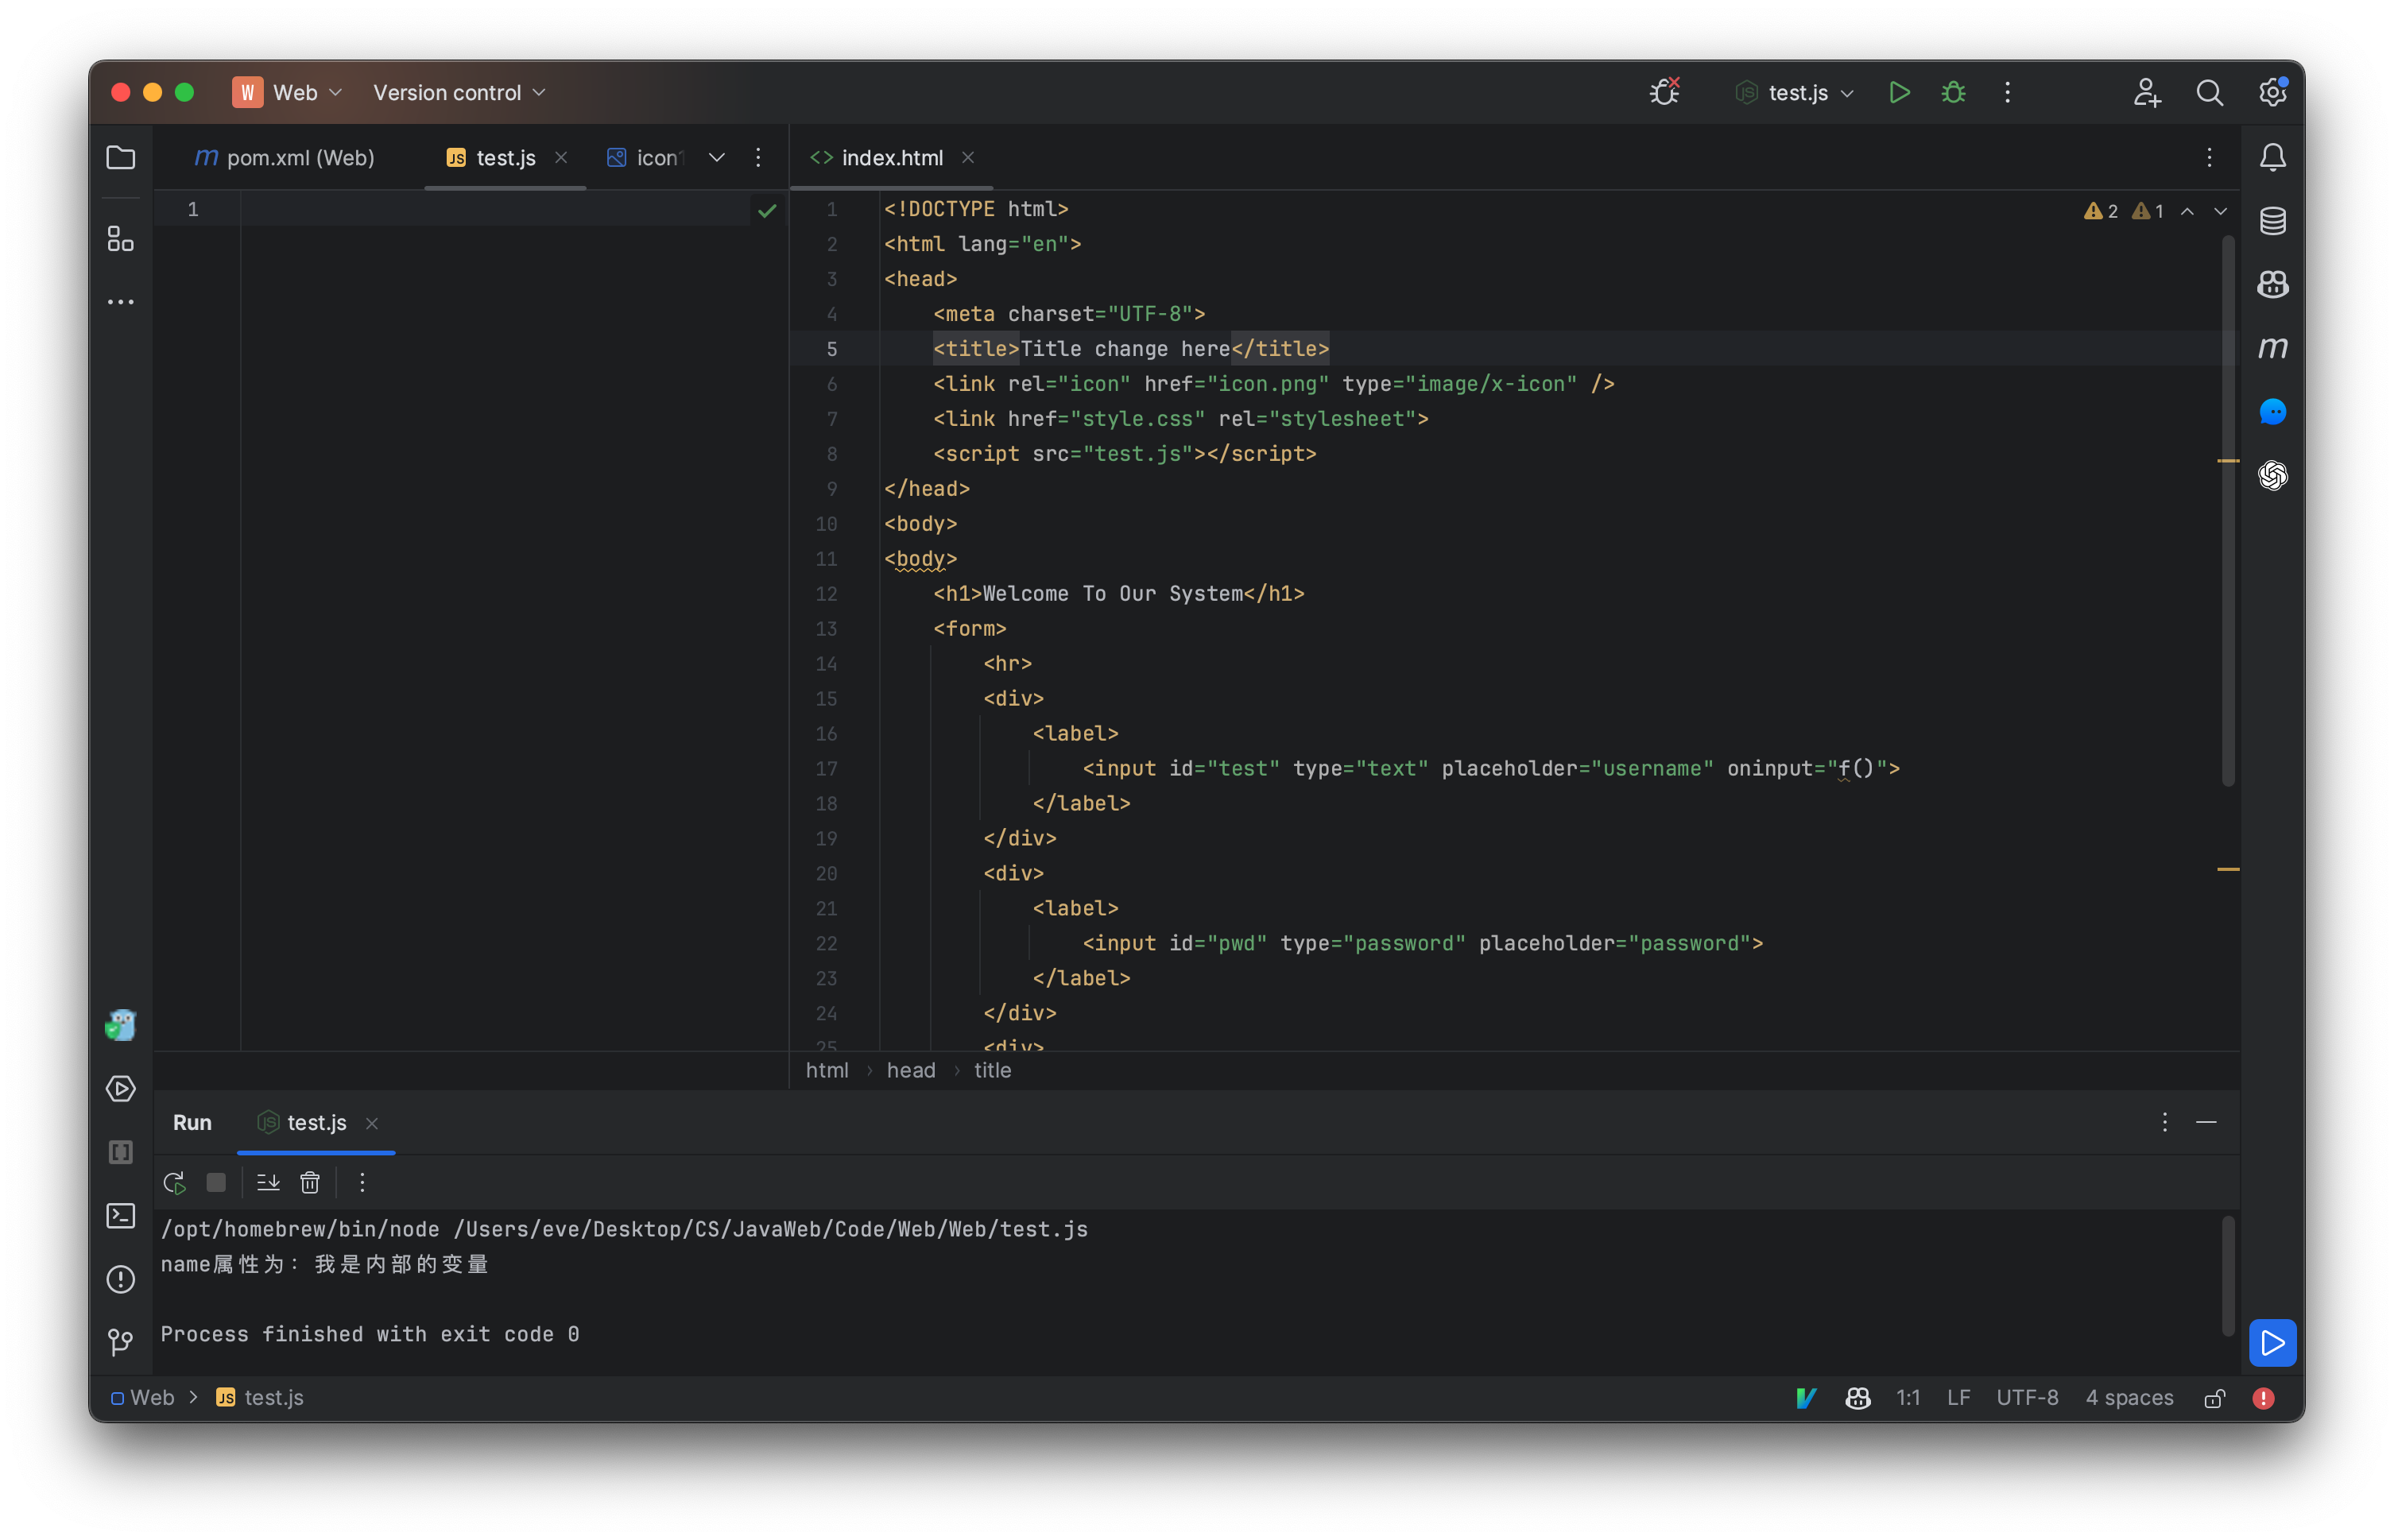Screen dimensions: 2394x1540
Task: Expand the Web project dropdown
Action: click(x=288, y=92)
